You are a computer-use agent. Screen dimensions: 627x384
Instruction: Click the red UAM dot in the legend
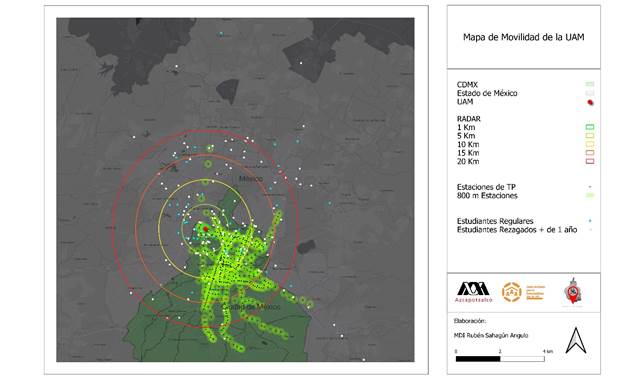590,102
